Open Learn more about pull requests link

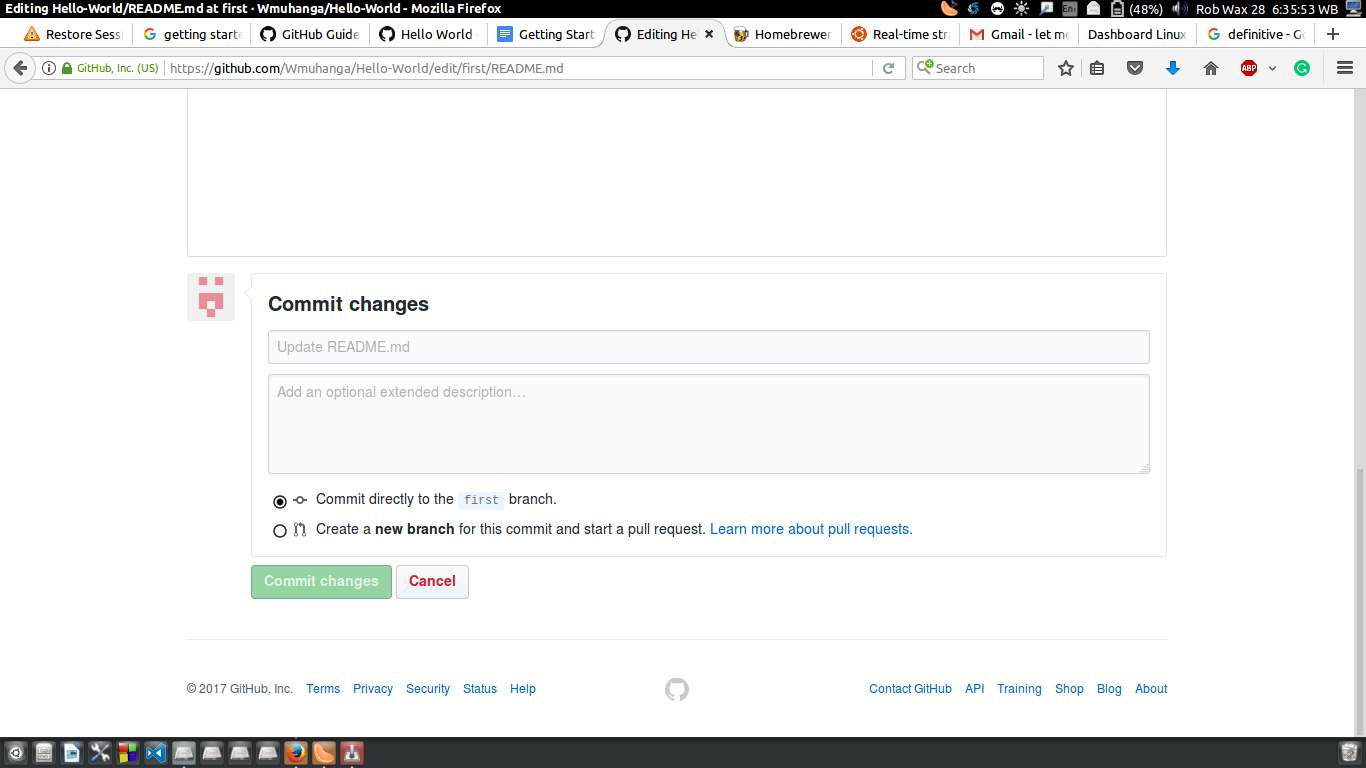tap(810, 529)
